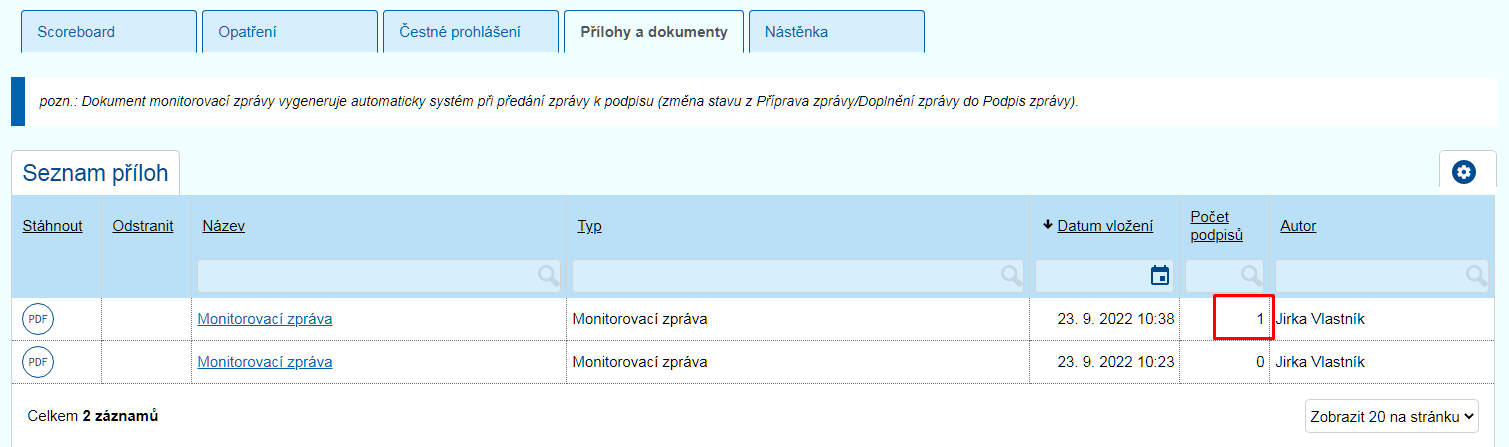1509x447 pixels.
Task: Sort table by Název column header
Action: [223, 226]
